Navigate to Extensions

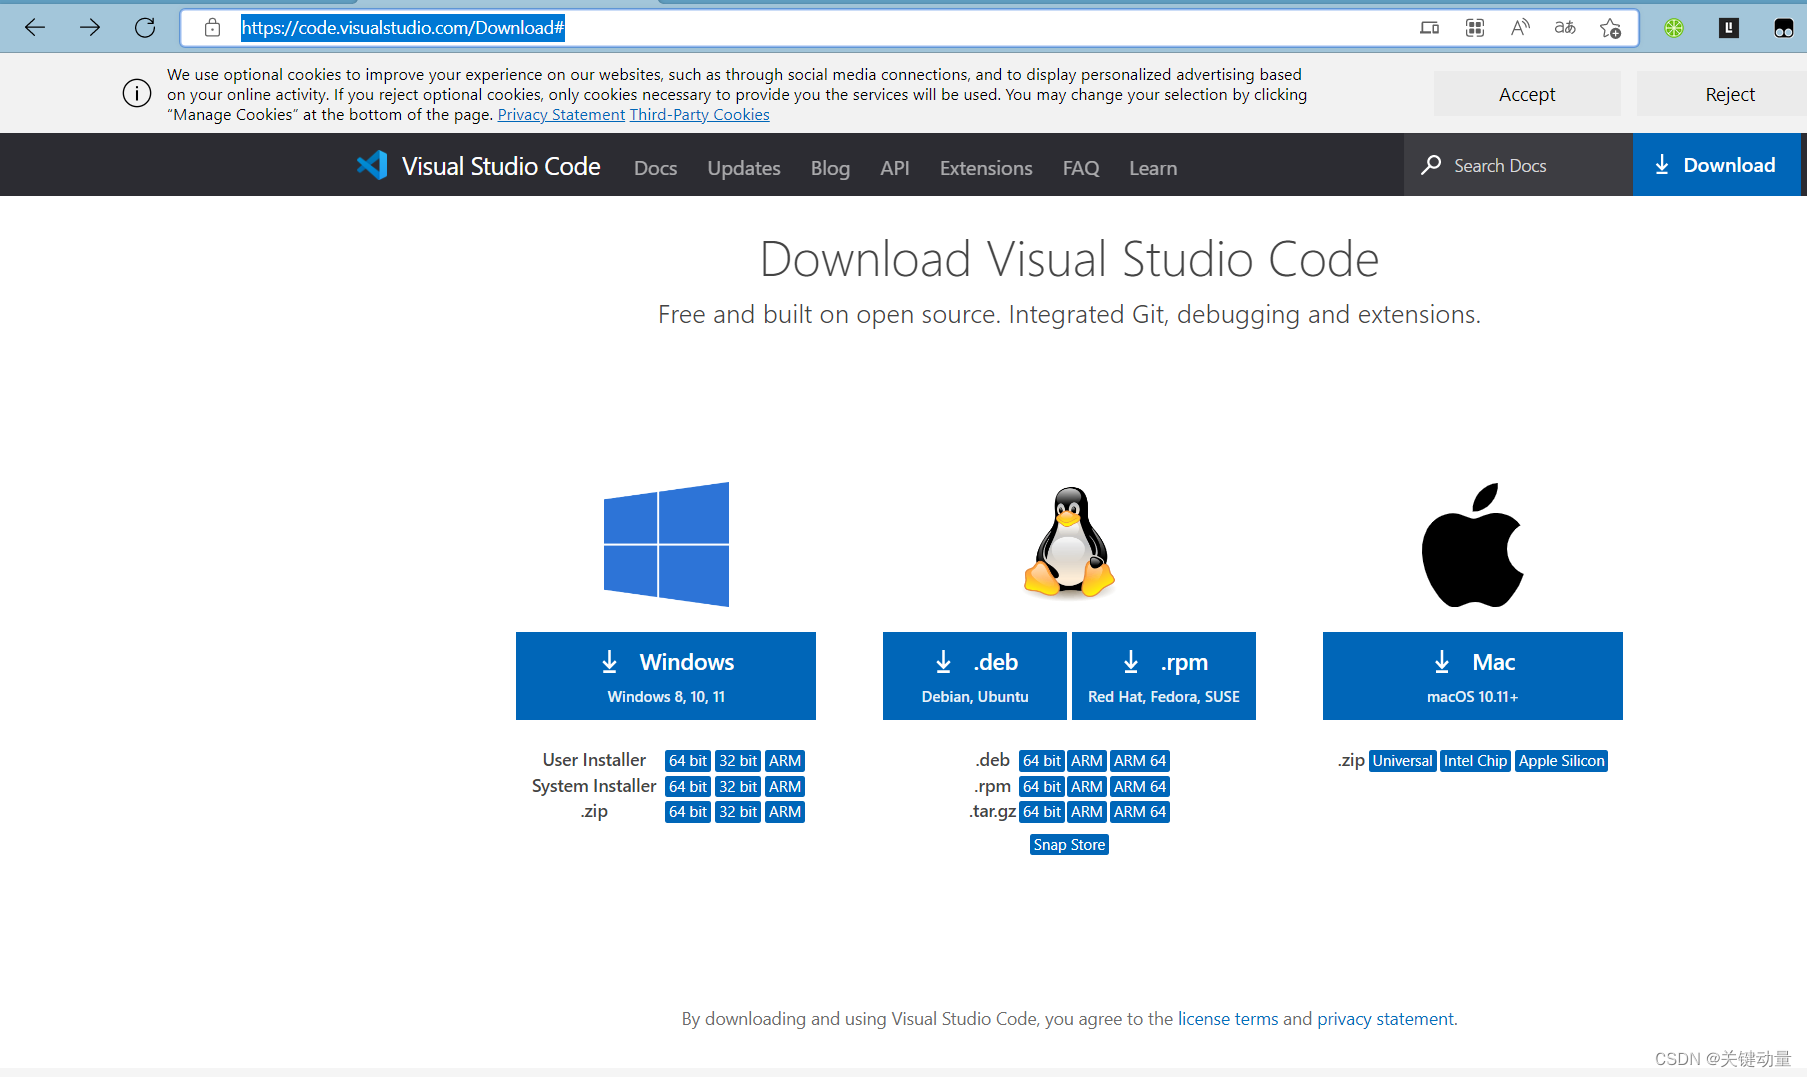point(986,168)
